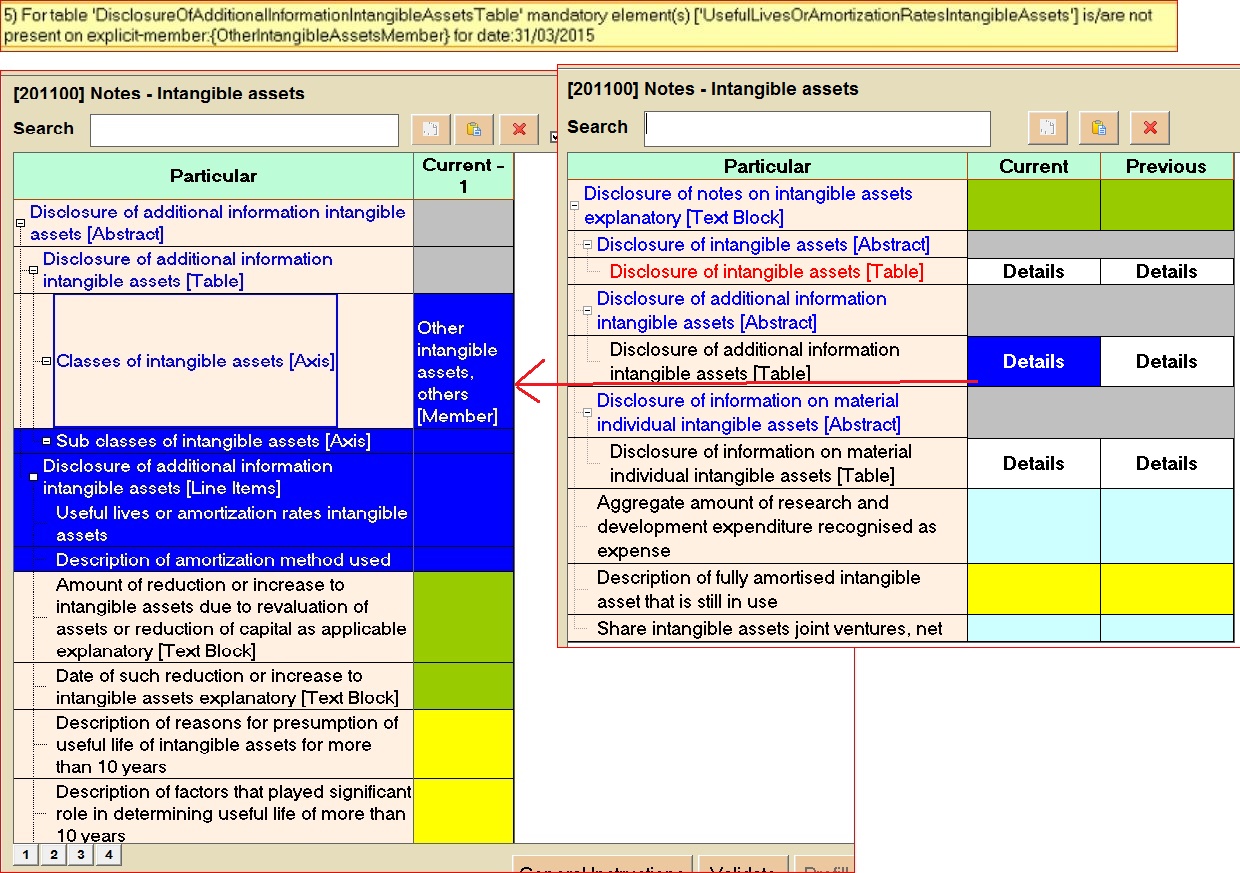Click the Validate button

pyautogui.click(x=742, y=866)
